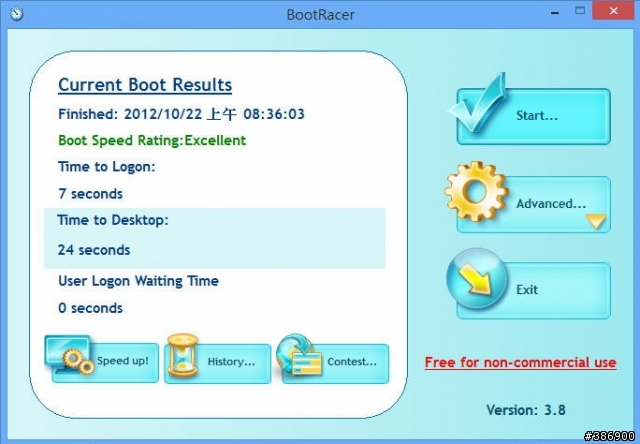Click the Finished date and time line
The image size is (640, 444).
click(181, 114)
